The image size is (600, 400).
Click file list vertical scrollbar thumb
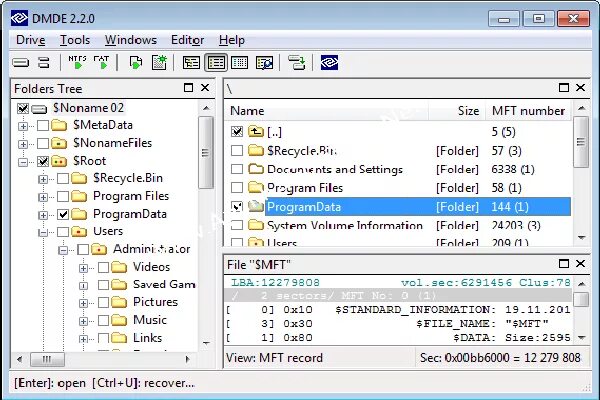click(581, 142)
